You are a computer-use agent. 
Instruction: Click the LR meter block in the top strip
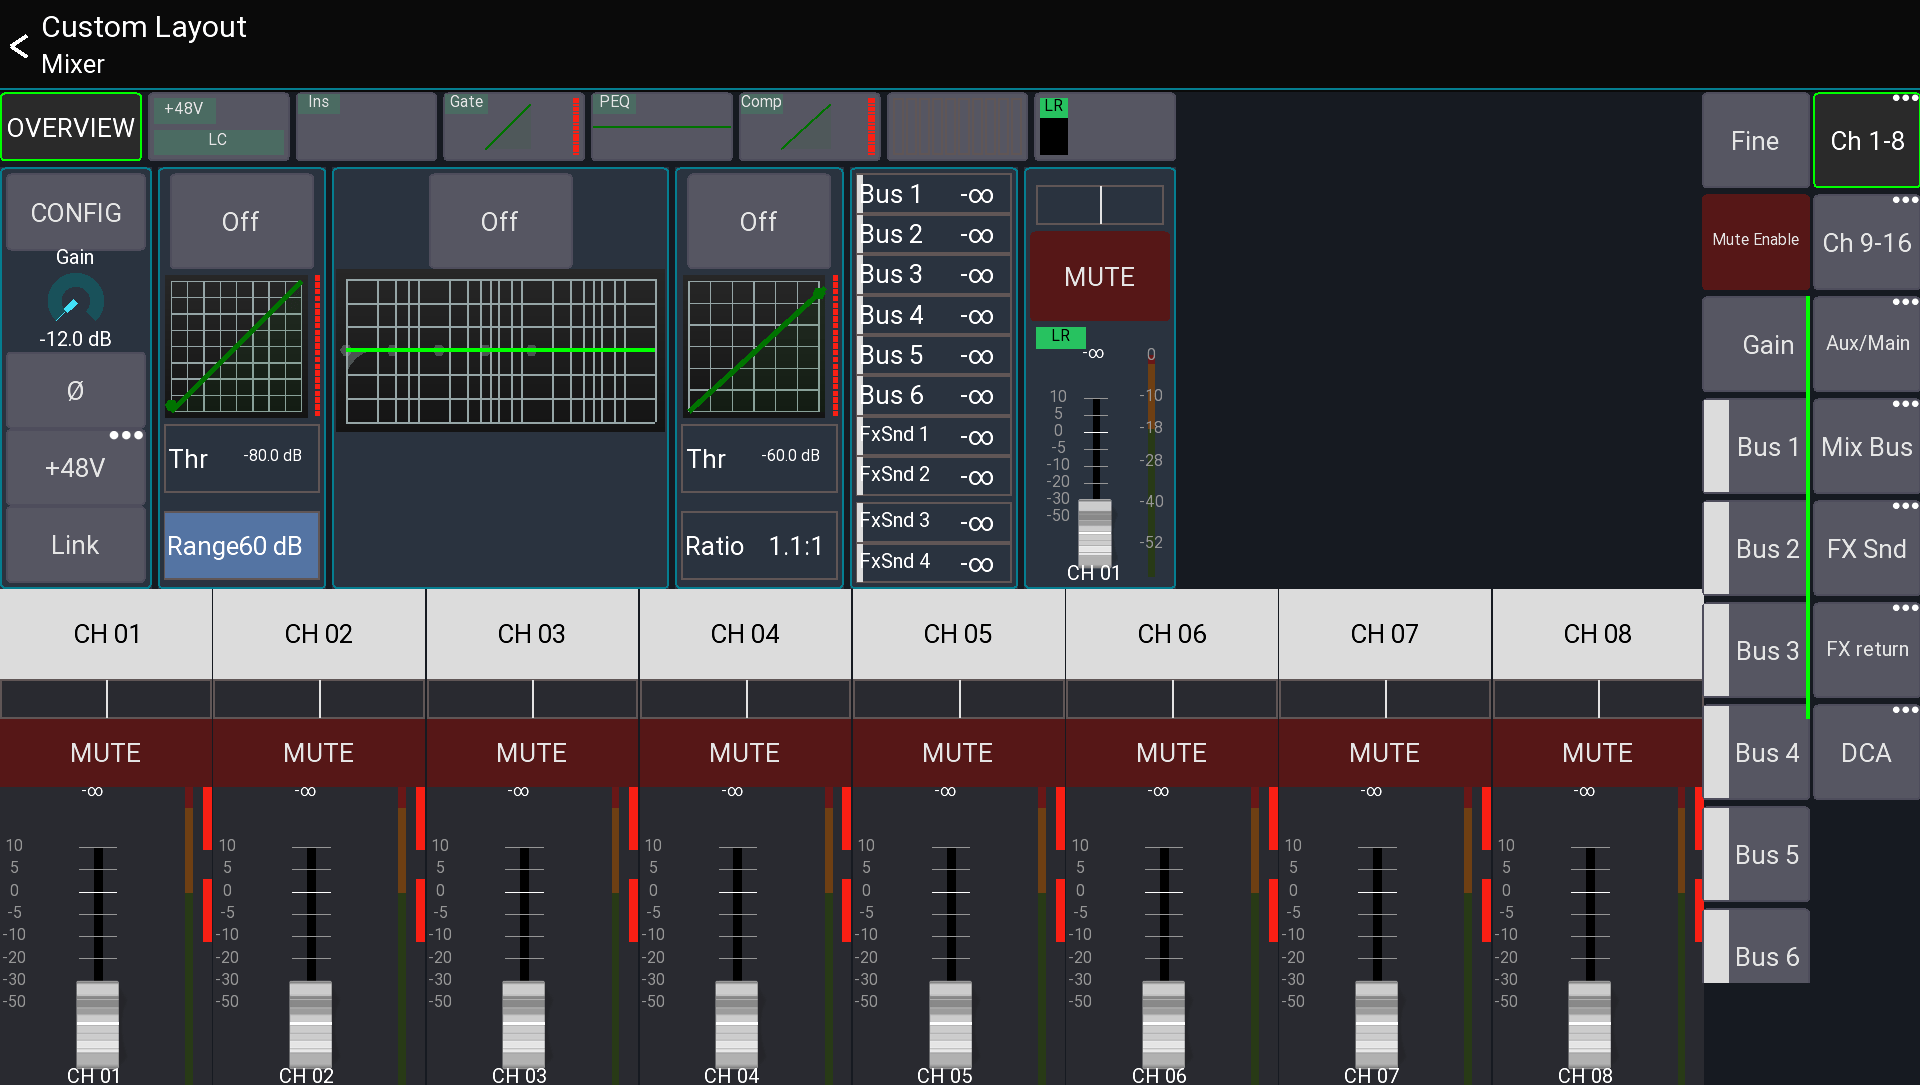[x=1103, y=126]
